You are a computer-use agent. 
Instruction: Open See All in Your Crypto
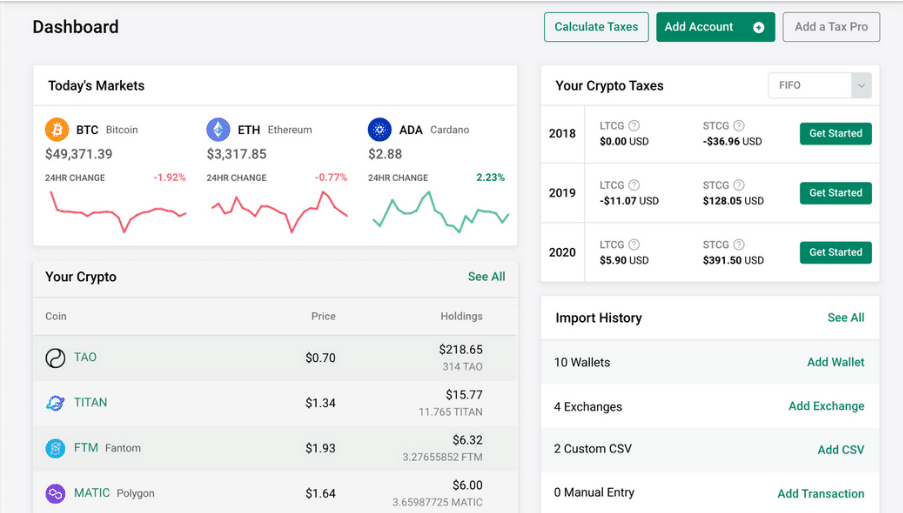pyautogui.click(x=486, y=277)
